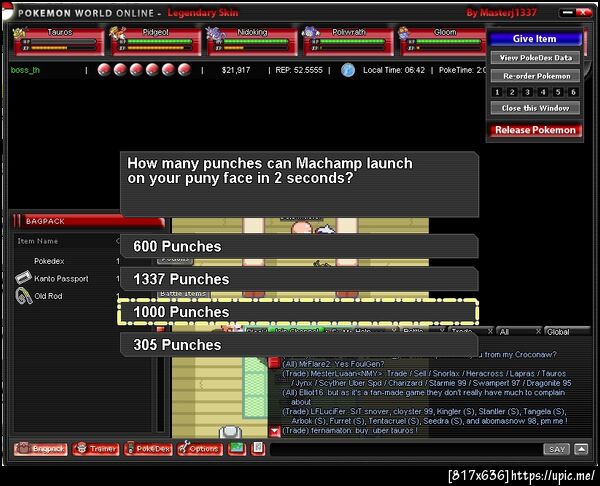
Task: Click the Release Pokemon button
Action: click(535, 130)
